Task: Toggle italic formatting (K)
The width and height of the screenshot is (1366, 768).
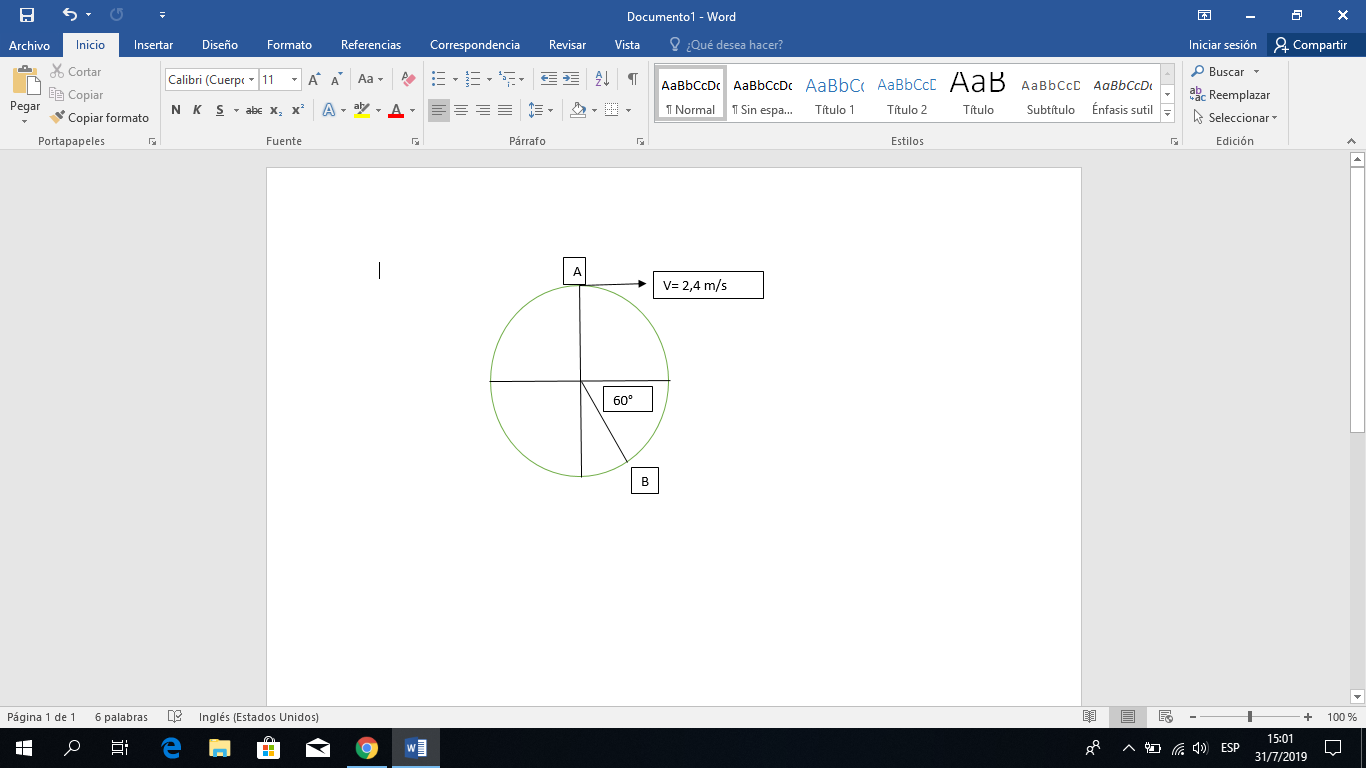Action: 197,110
